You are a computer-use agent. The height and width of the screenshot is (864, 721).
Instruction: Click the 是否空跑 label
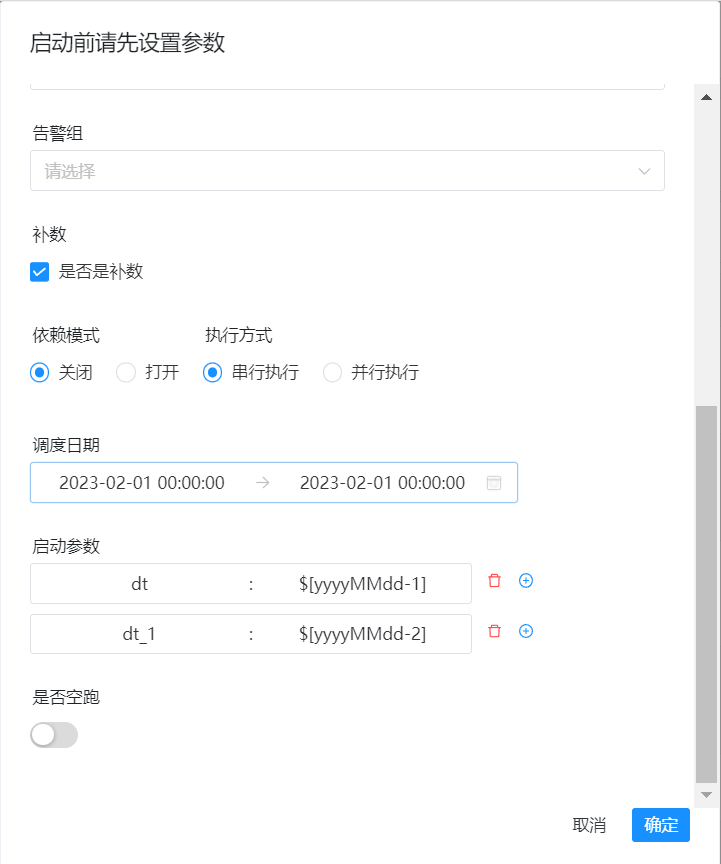[x=66, y=696]
